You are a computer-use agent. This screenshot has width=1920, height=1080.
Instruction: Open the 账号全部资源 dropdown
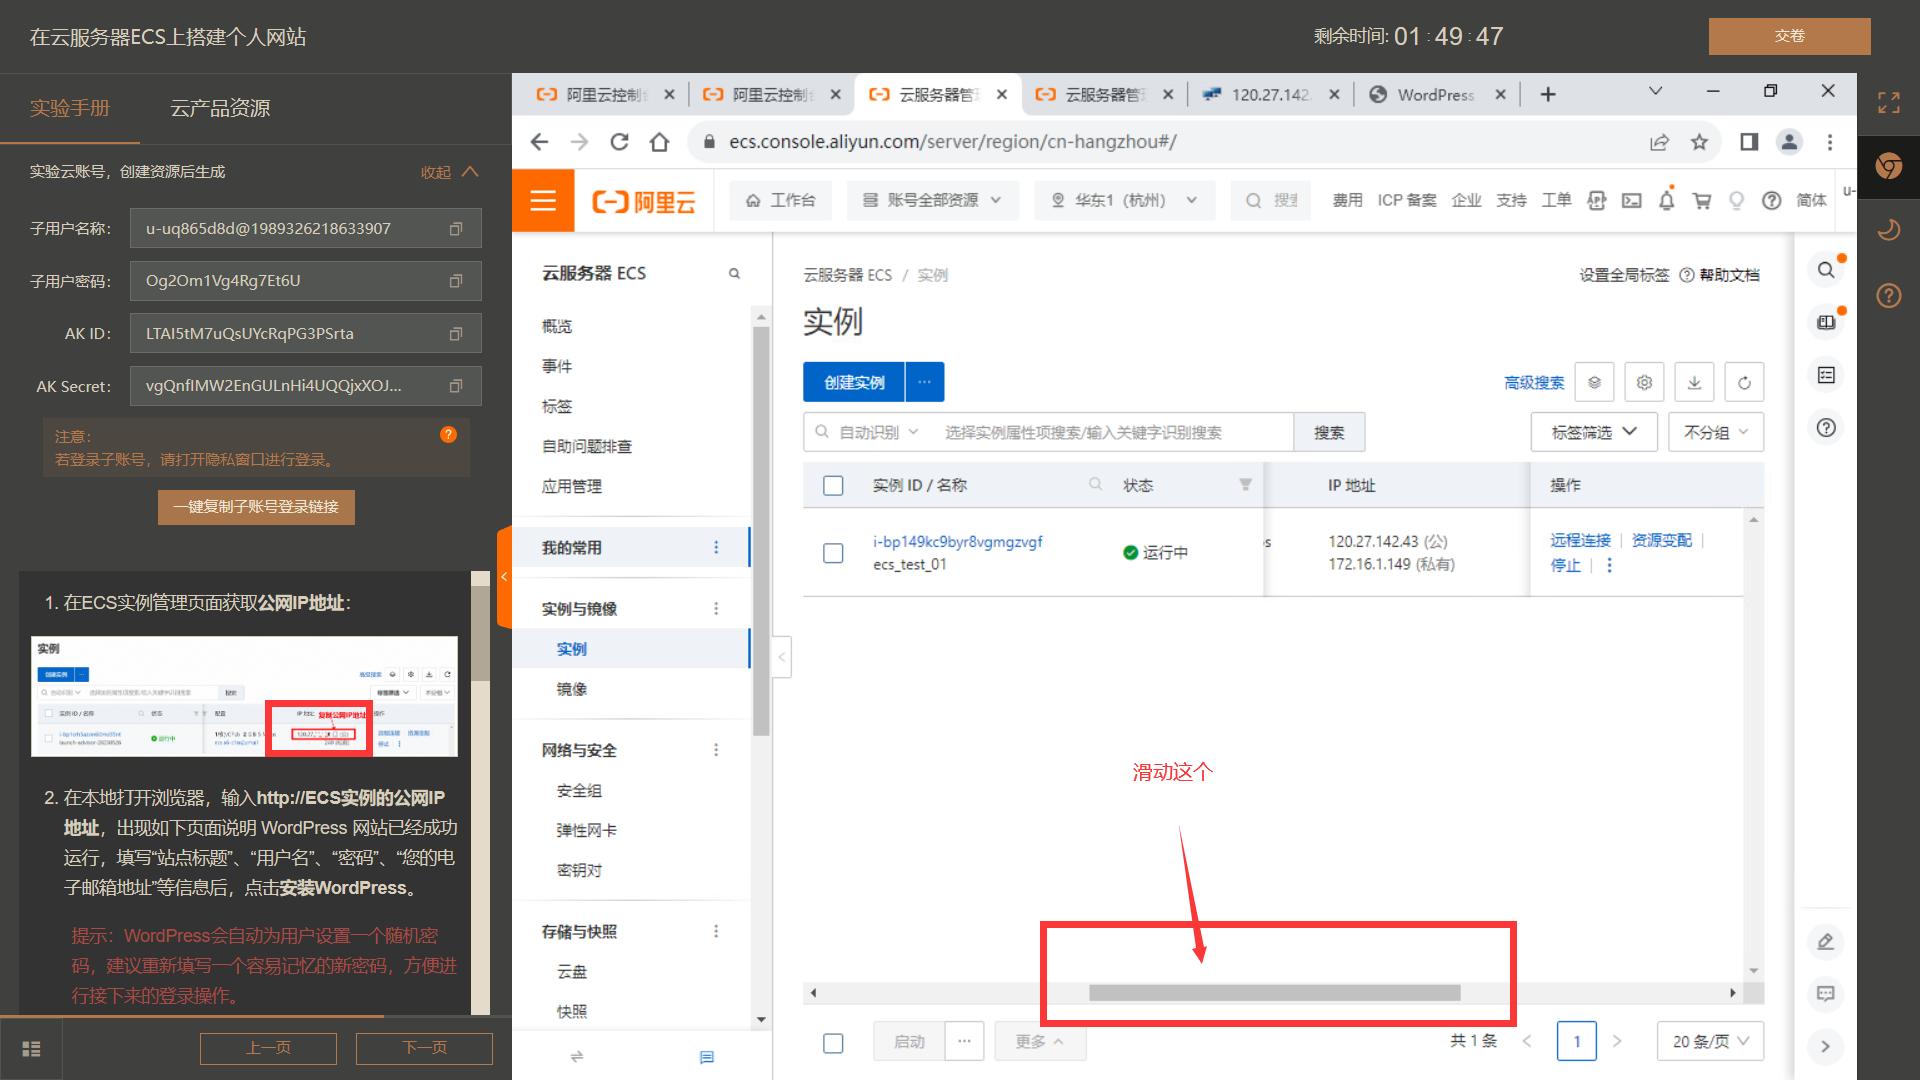click(x=932, y=201)
